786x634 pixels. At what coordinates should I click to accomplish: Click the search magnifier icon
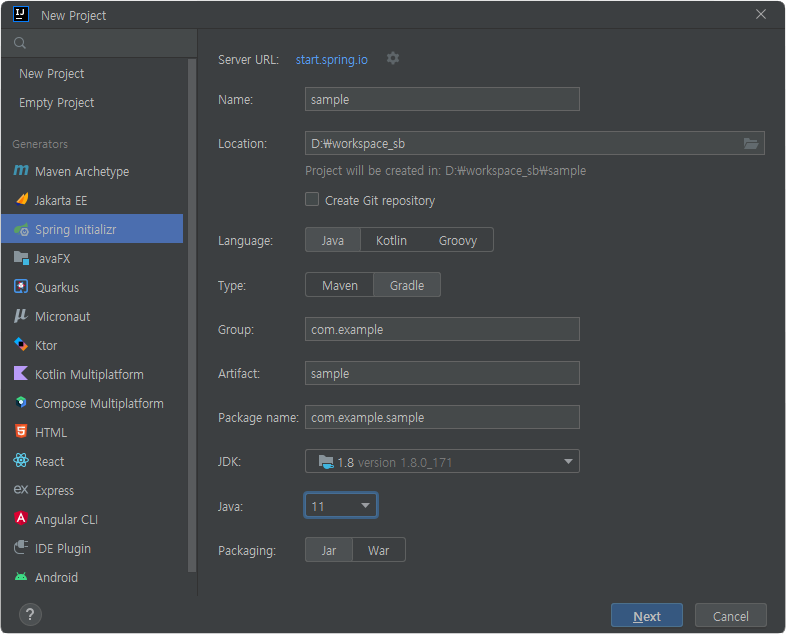click(20, 43)
